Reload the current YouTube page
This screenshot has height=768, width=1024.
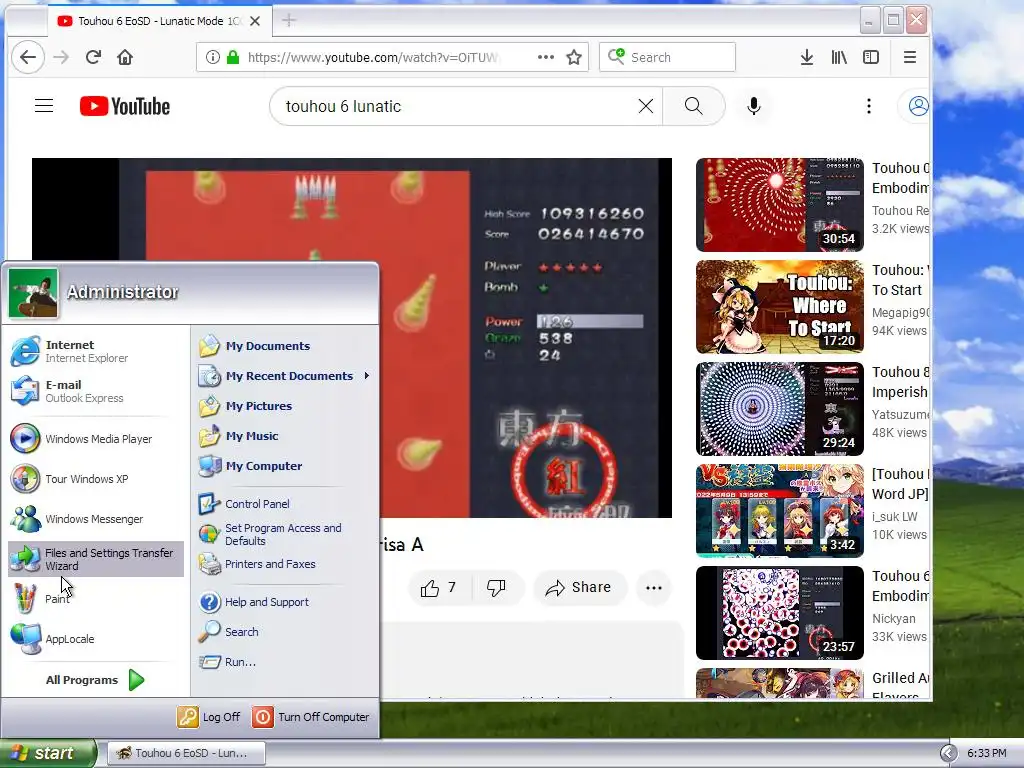pyautogui.click(x=93, y=57)
